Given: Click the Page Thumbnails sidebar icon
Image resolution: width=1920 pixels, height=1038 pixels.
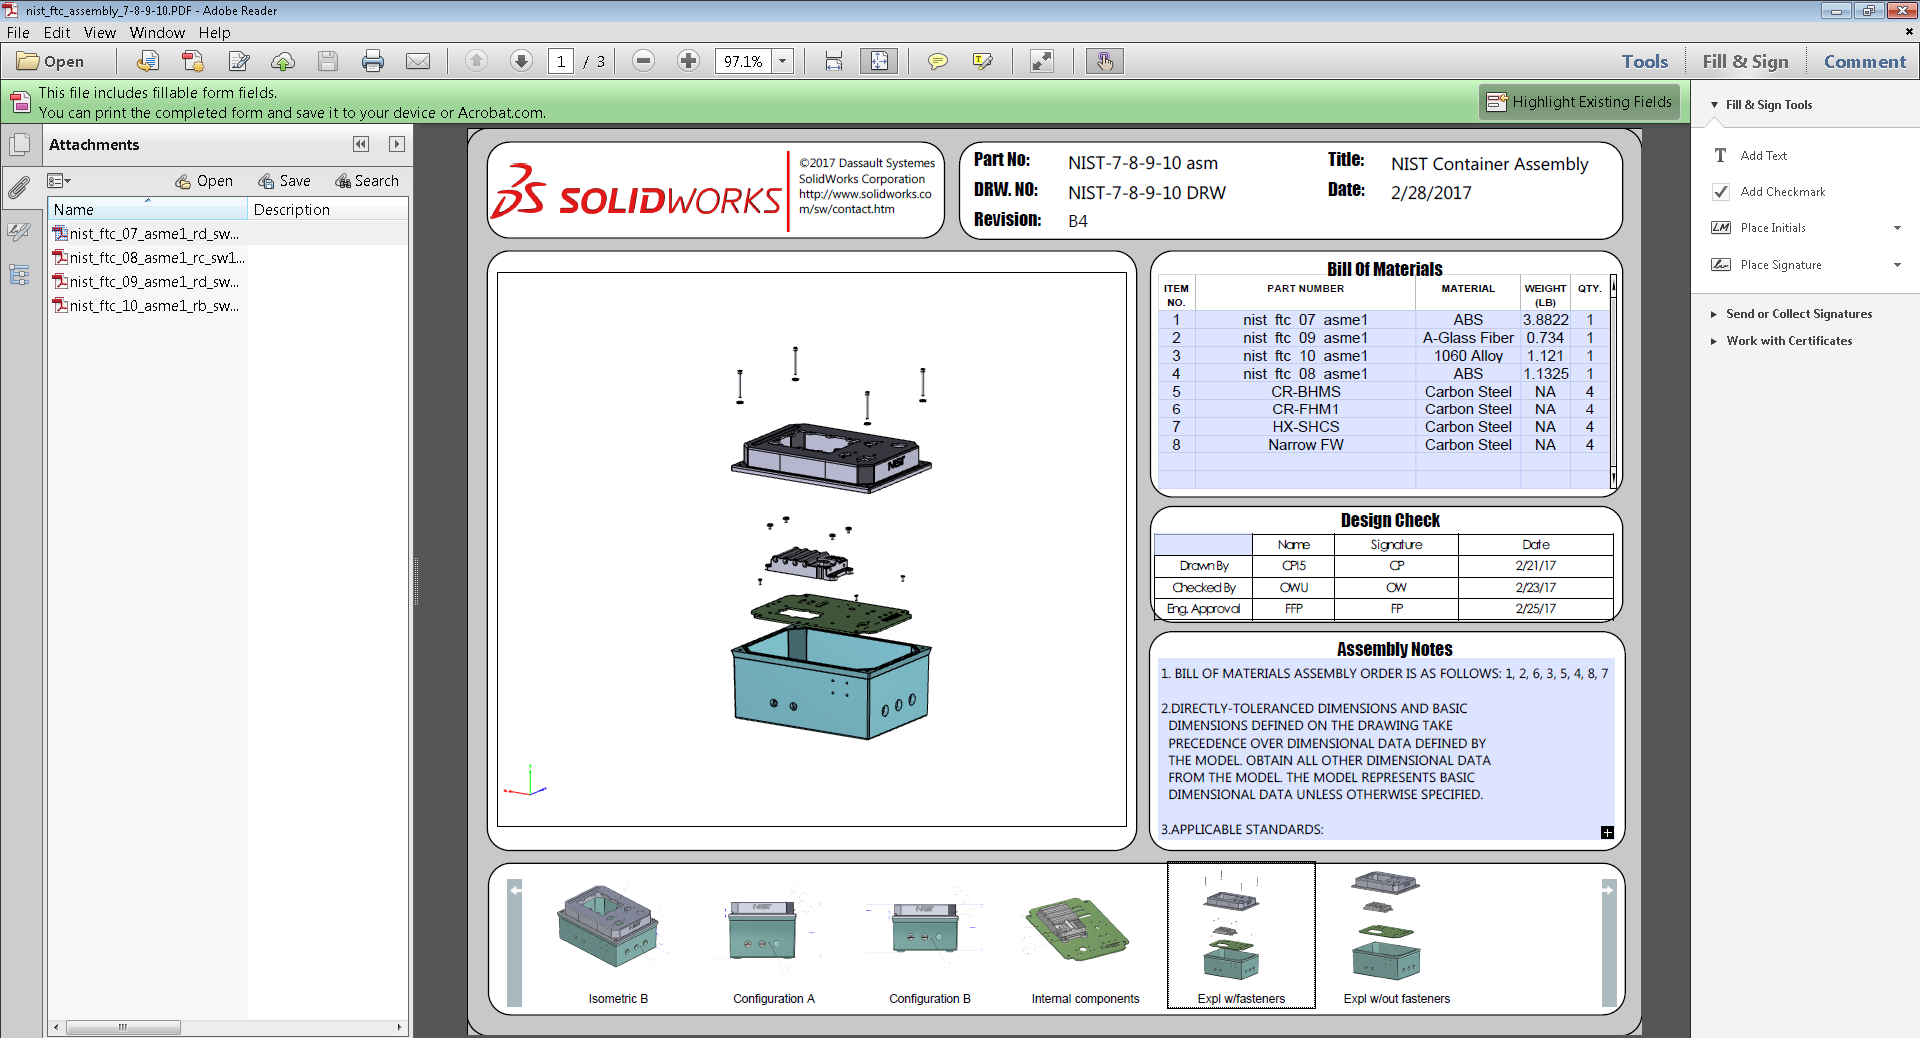Looking at the screenshot, I should coord(20,144).
